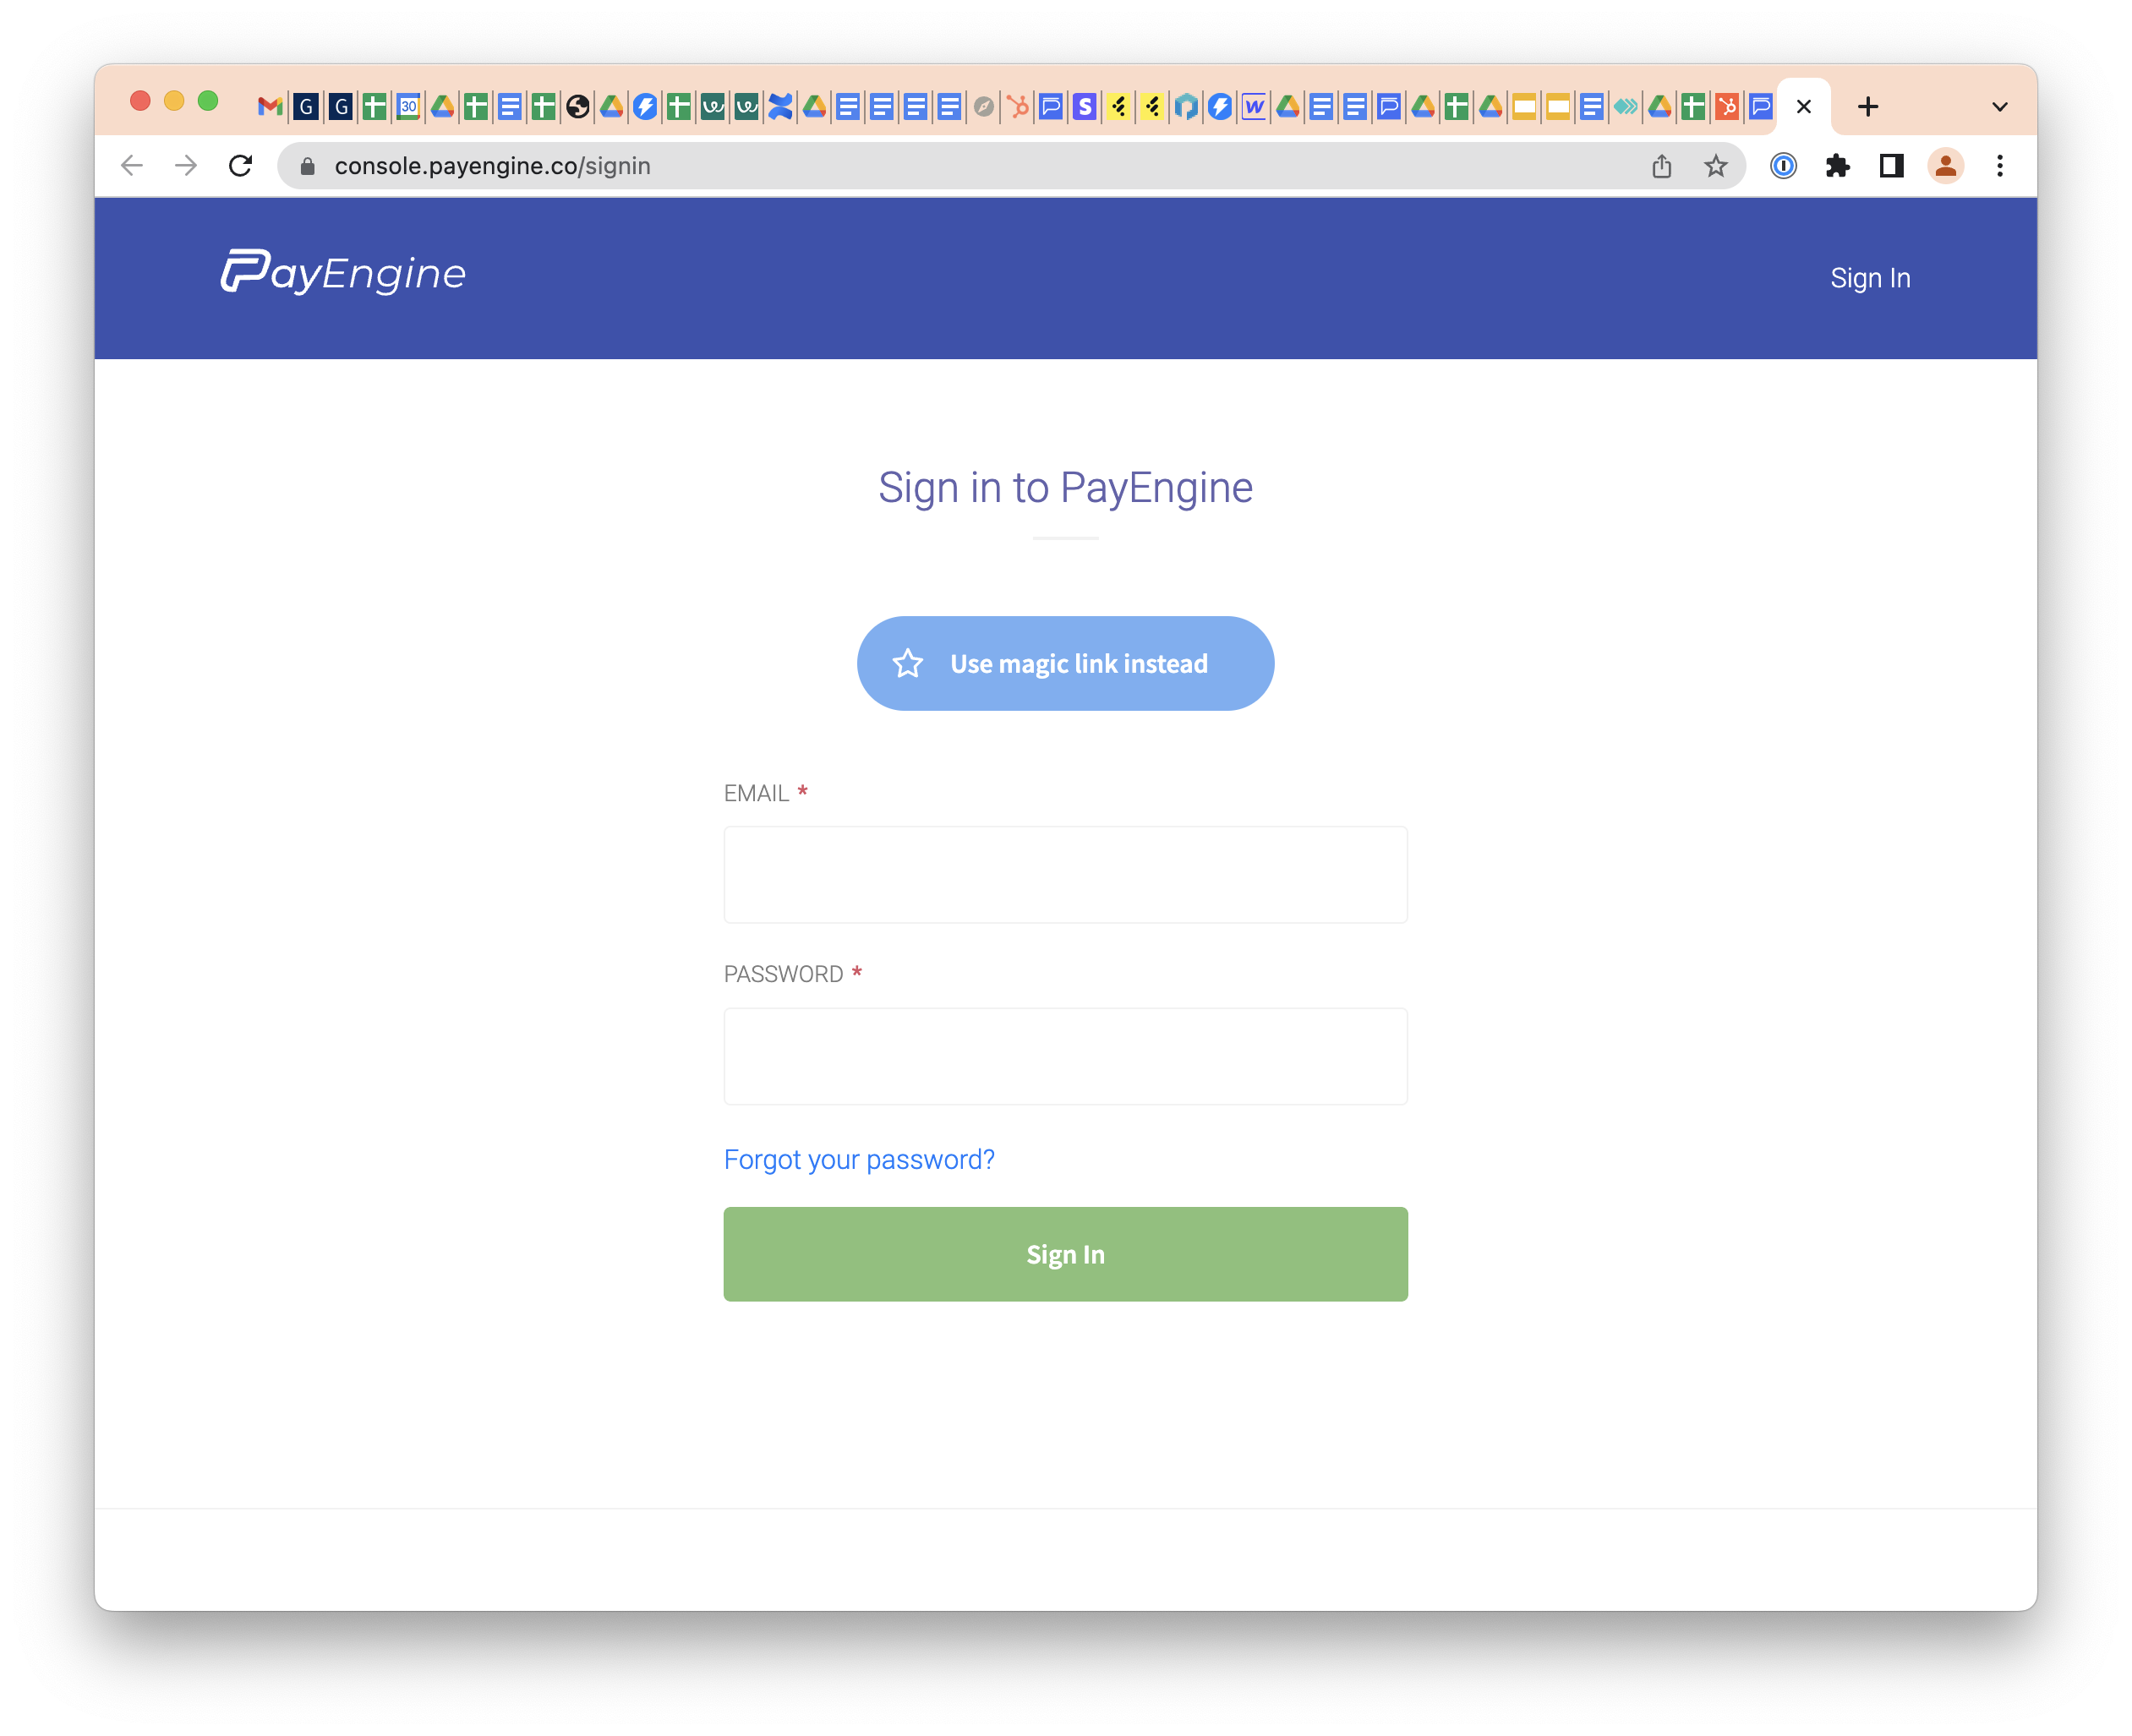Open the 1Password extension icon
This screenshot has width=2132, height=1736.
click(x=1783, y=166)
